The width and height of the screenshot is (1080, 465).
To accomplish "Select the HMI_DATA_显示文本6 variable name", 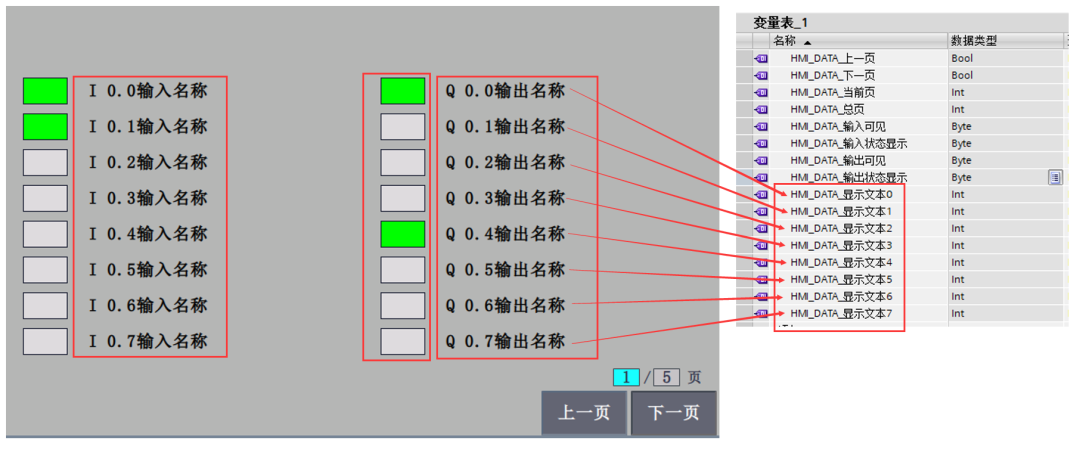I will click(x=842, y=296).
